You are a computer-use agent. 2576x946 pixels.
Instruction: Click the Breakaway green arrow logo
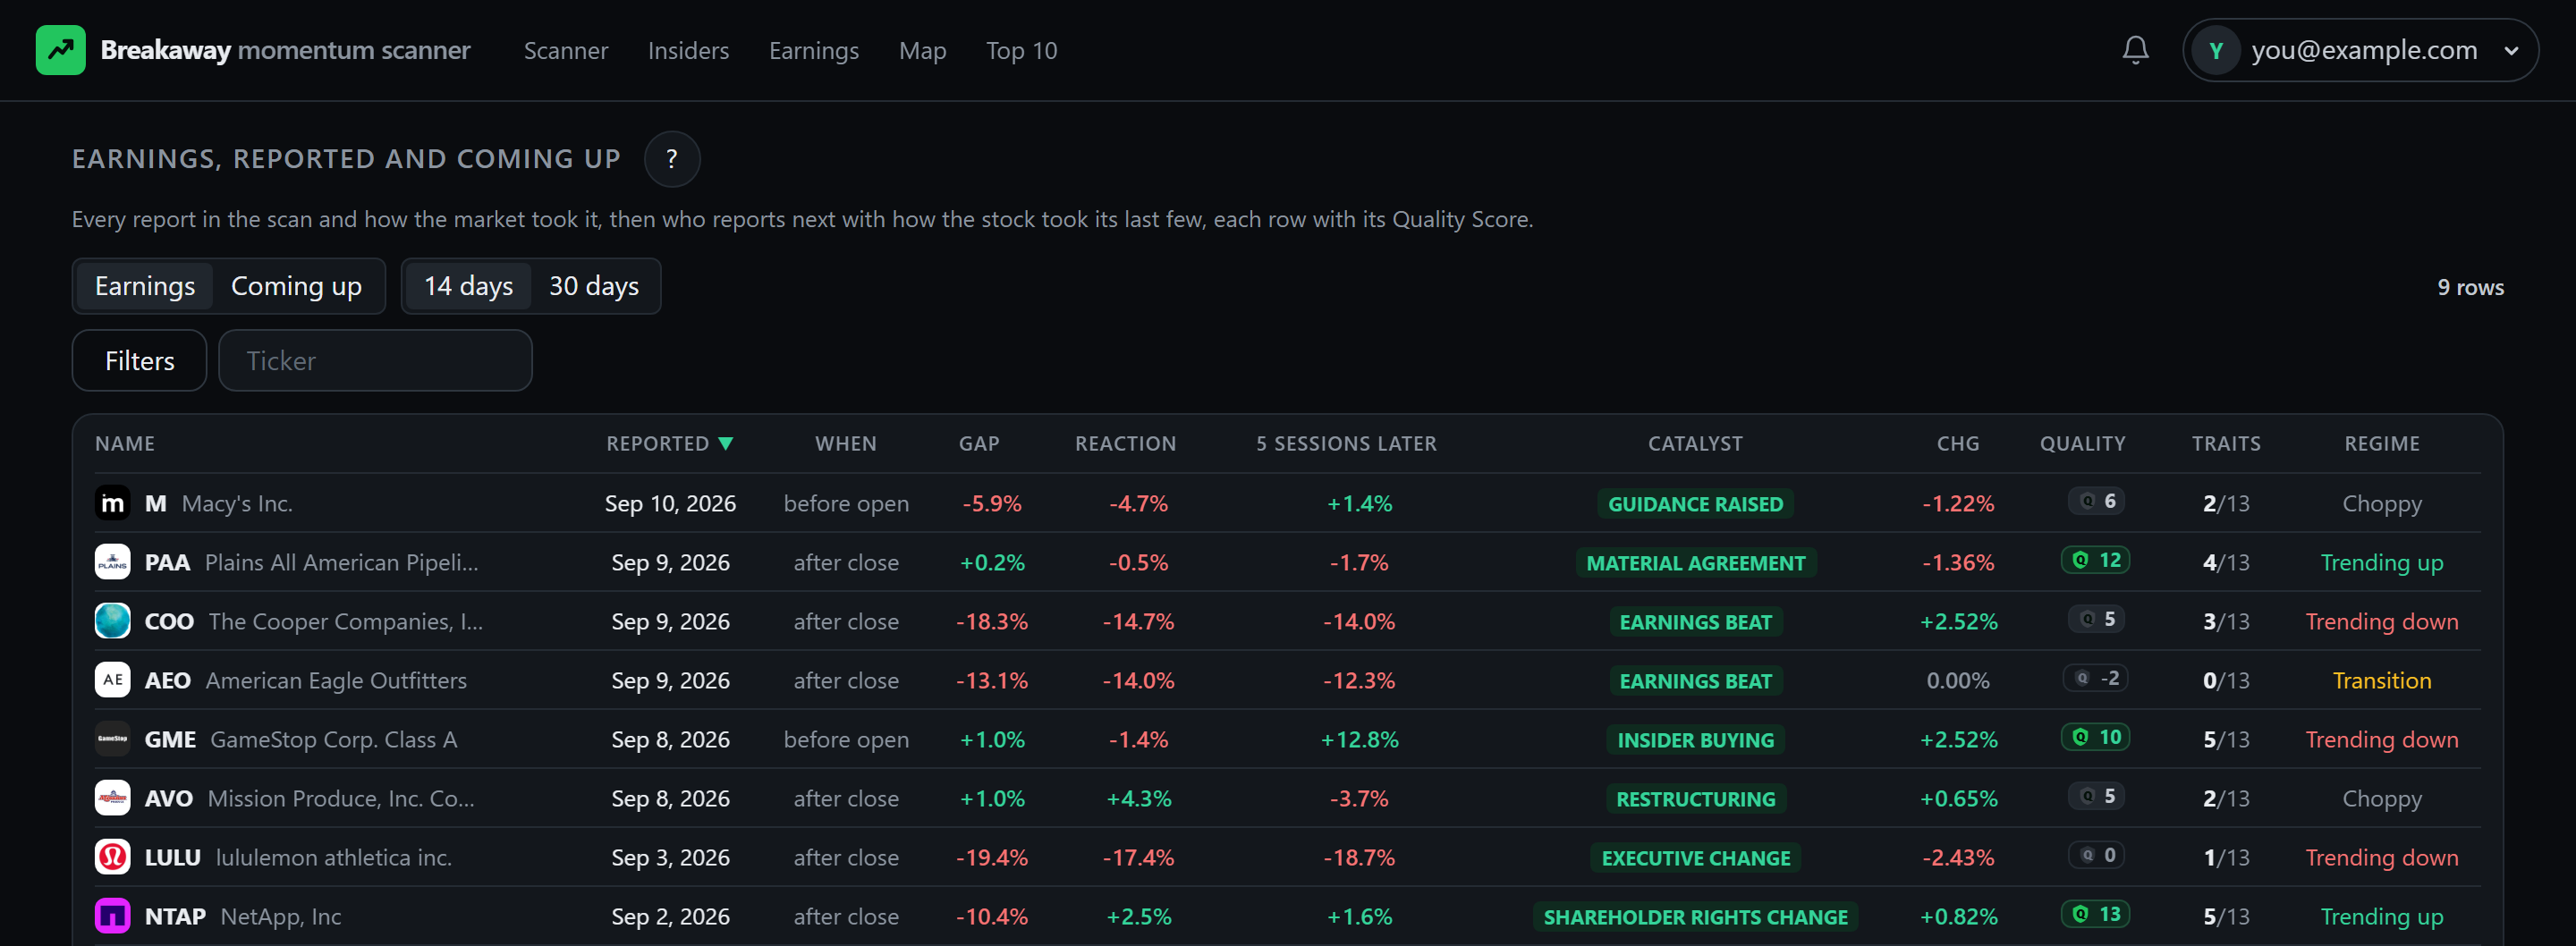(x=61, y=50)
